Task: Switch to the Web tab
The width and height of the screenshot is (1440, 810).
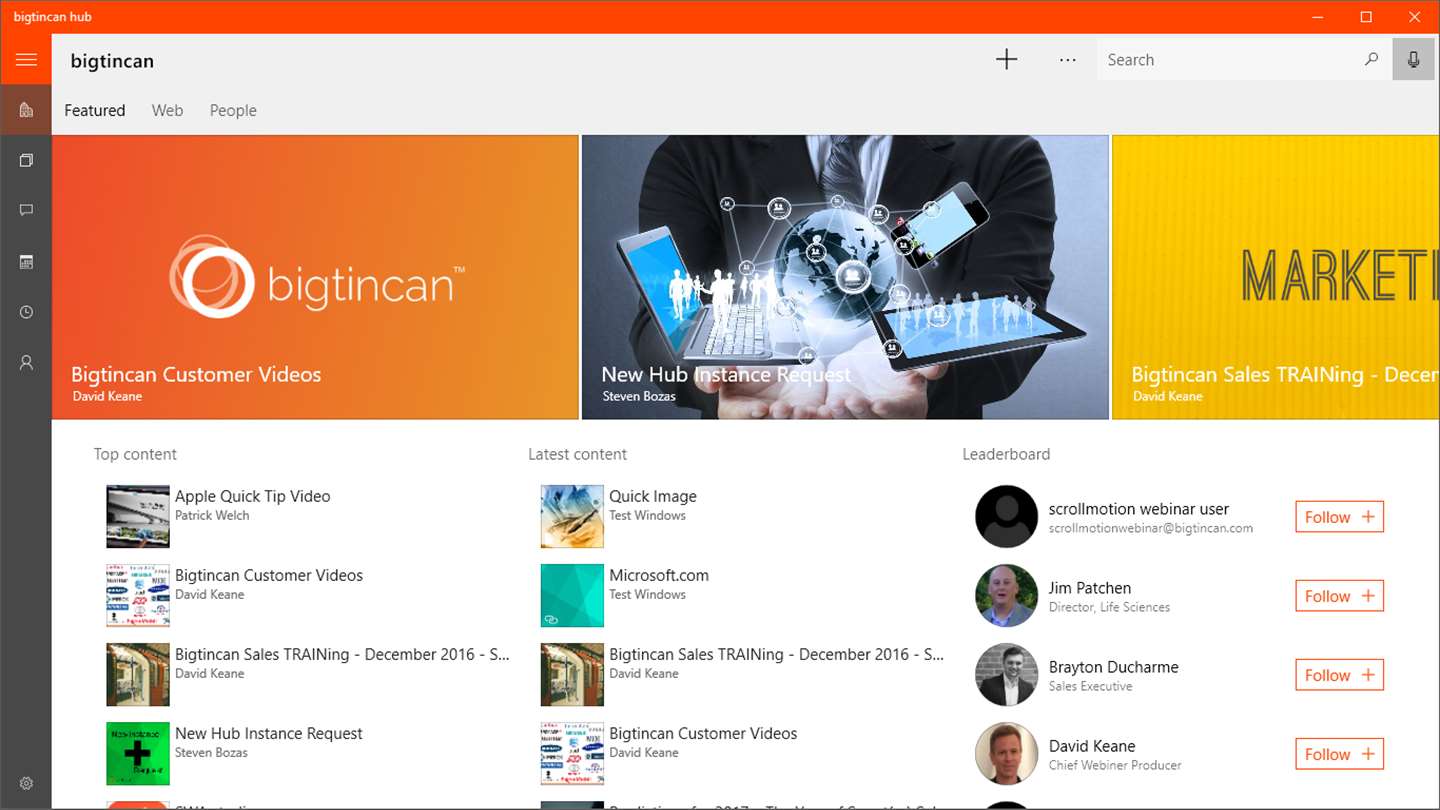Action: click(167, 111)
